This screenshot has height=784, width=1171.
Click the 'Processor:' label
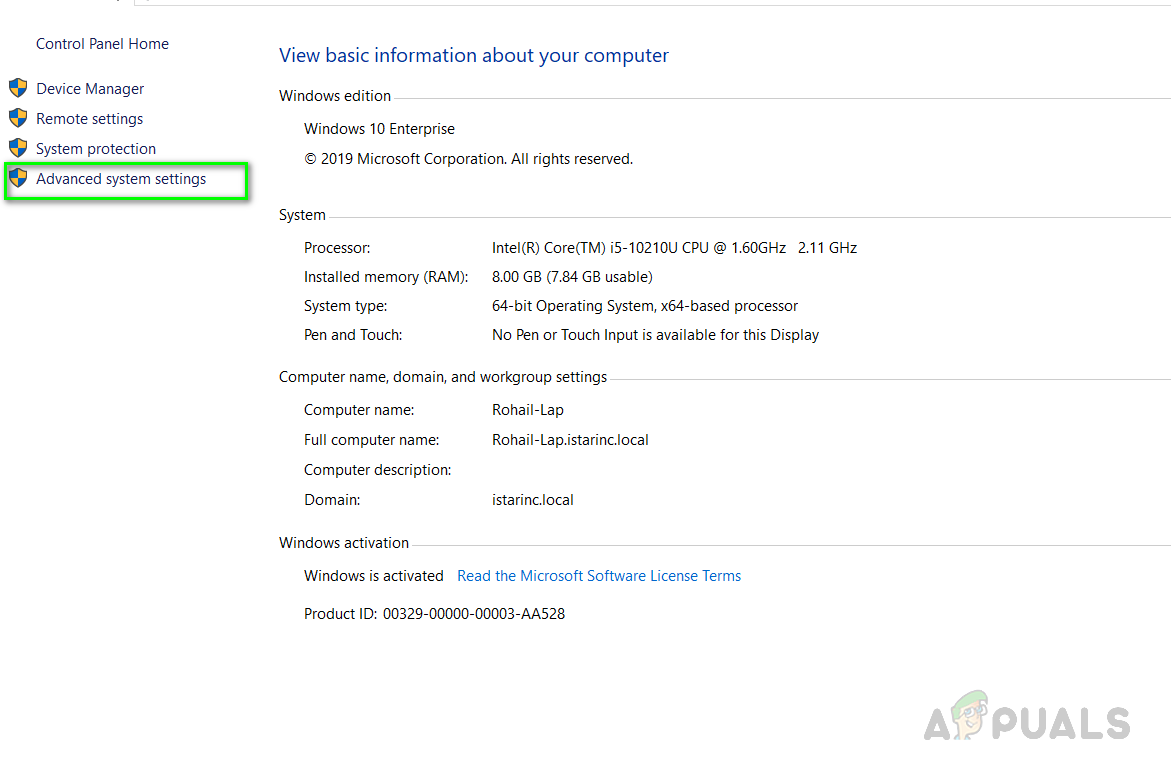(337, 248)
